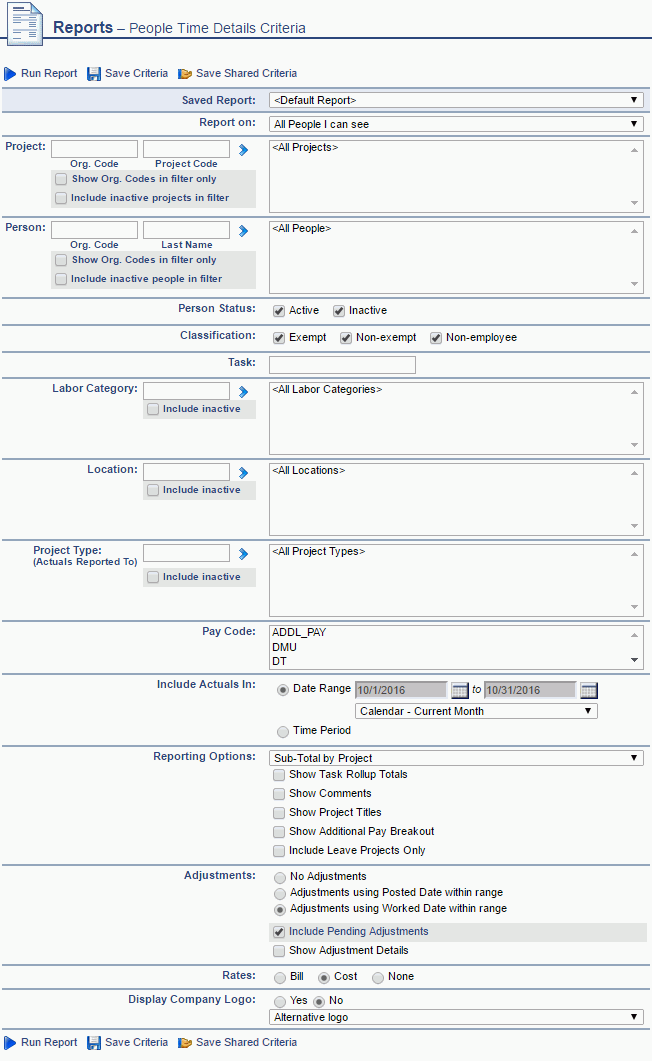Open the Reporting Options Sub-Total dropdown

click(456, 758)
